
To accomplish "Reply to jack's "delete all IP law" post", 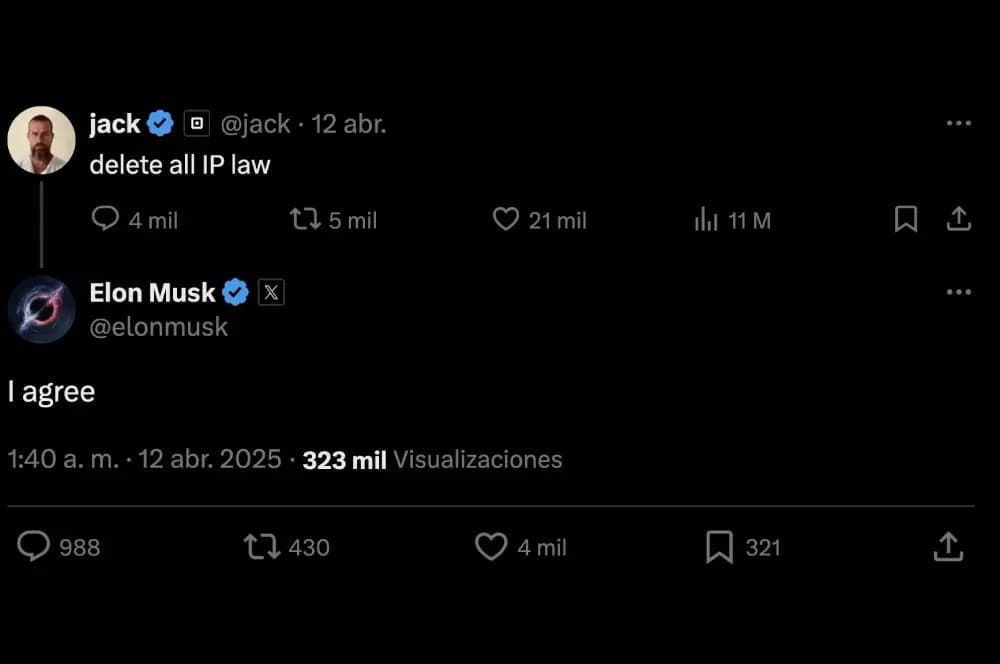I will pos(105,219).
